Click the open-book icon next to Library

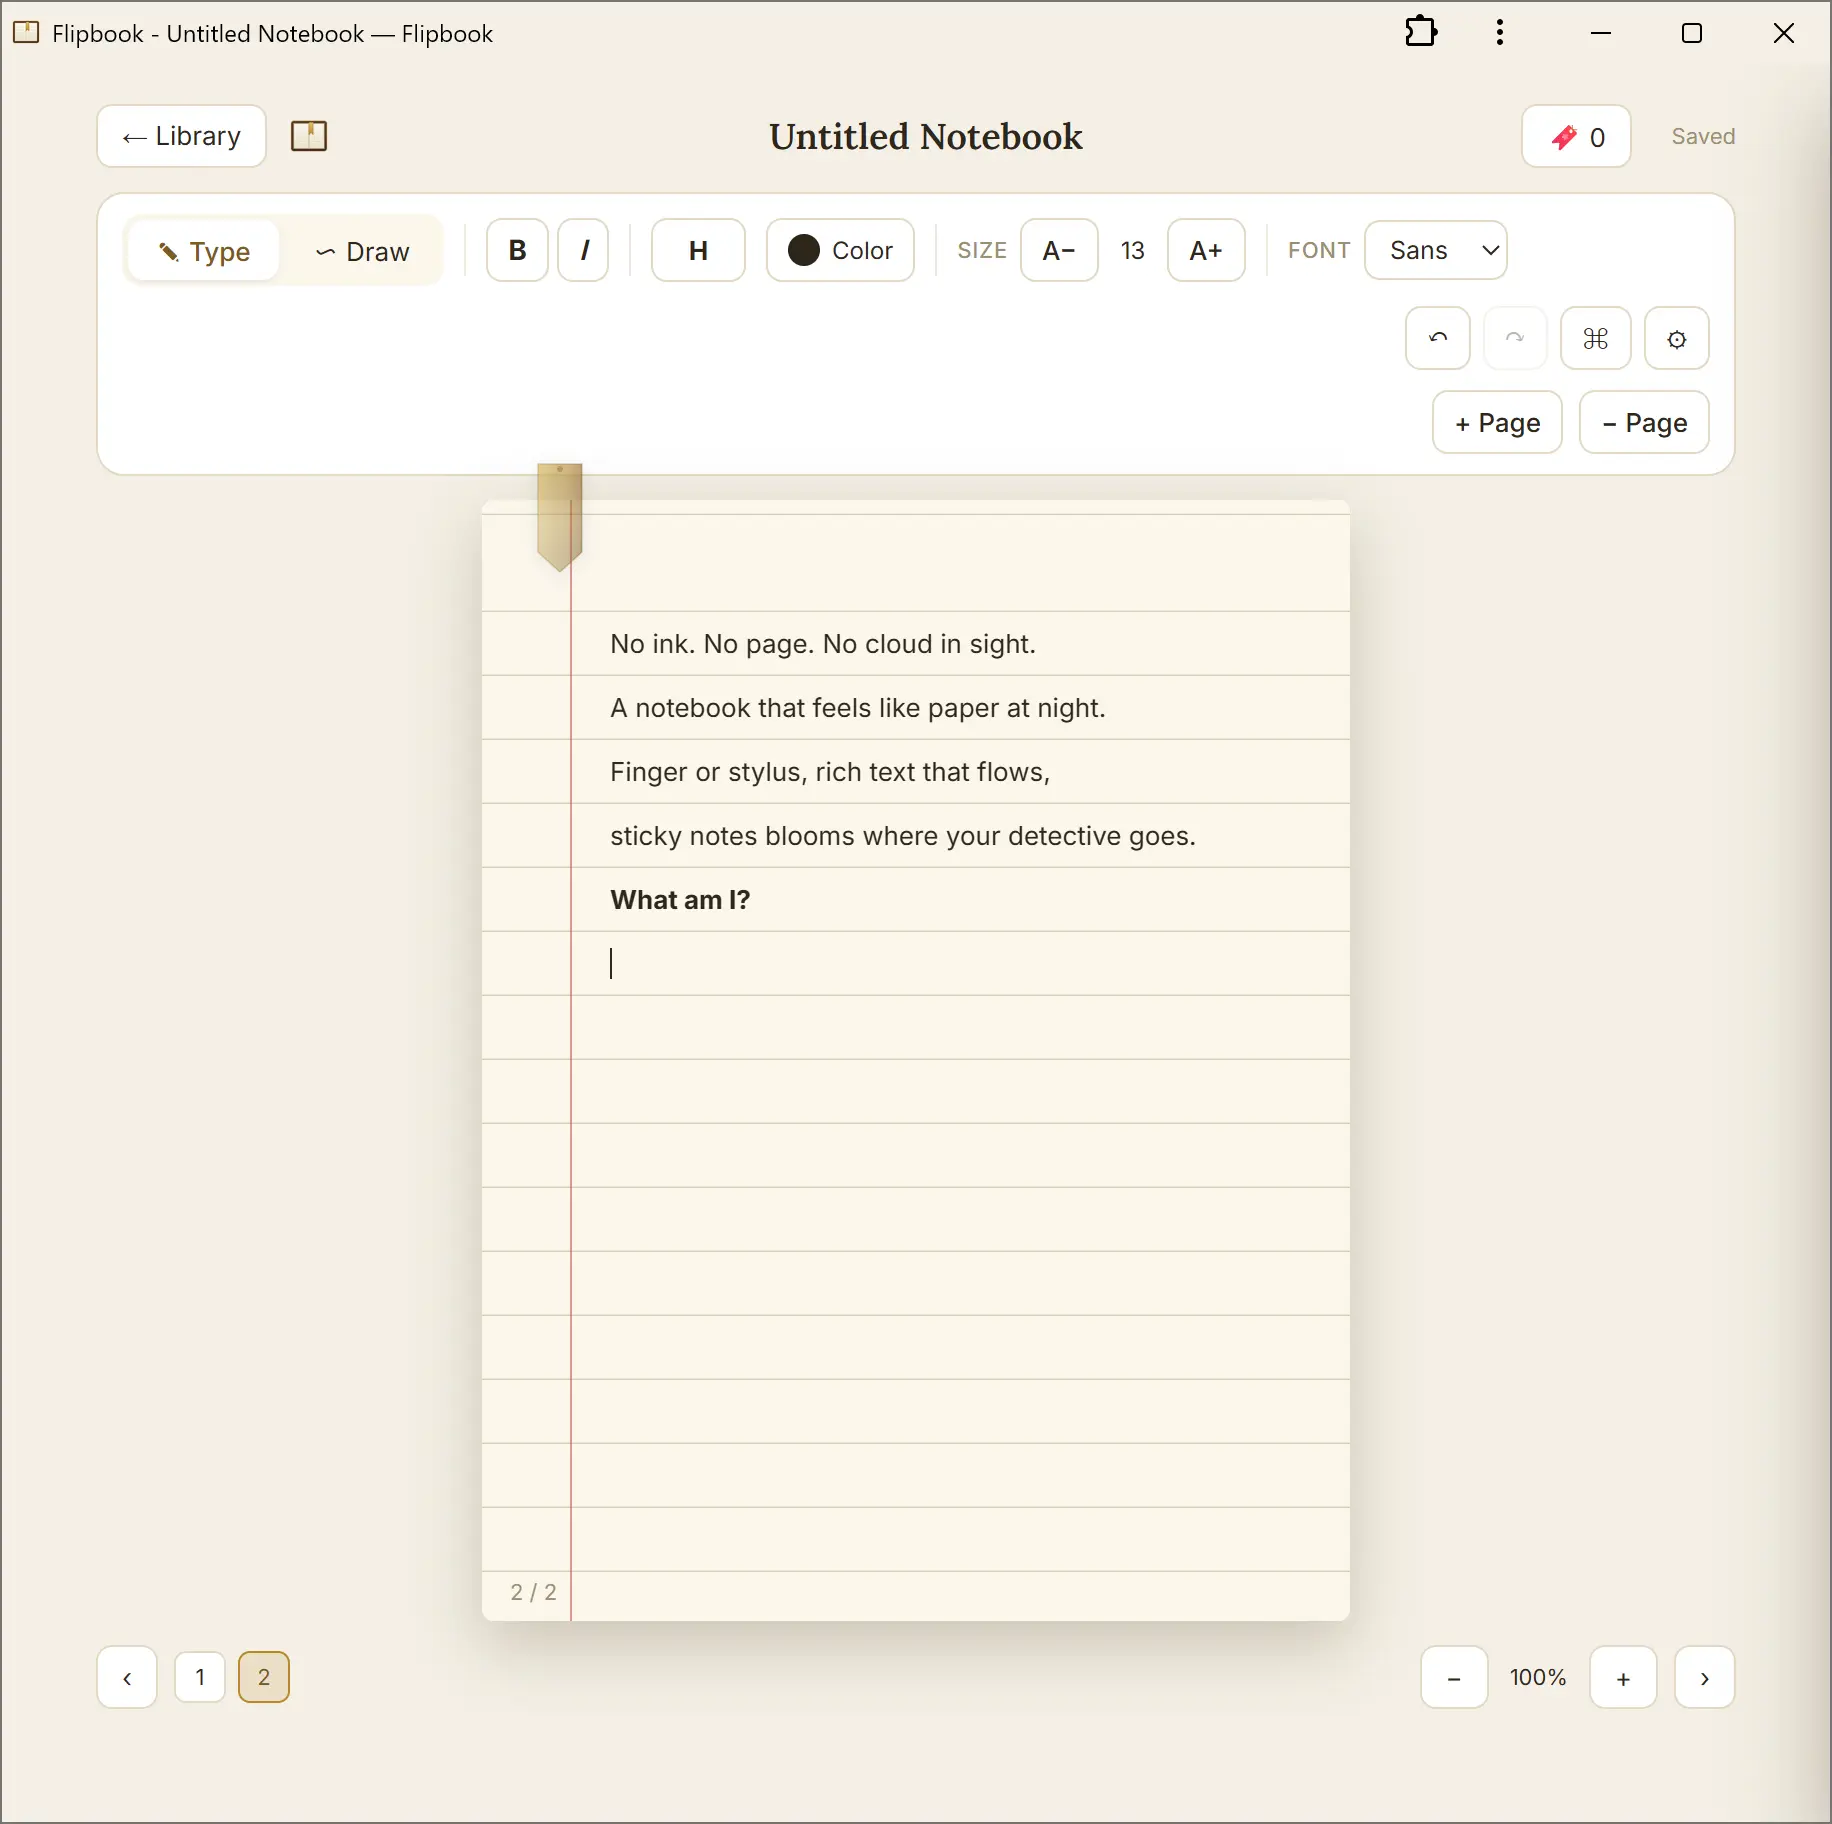coord(309,136)
